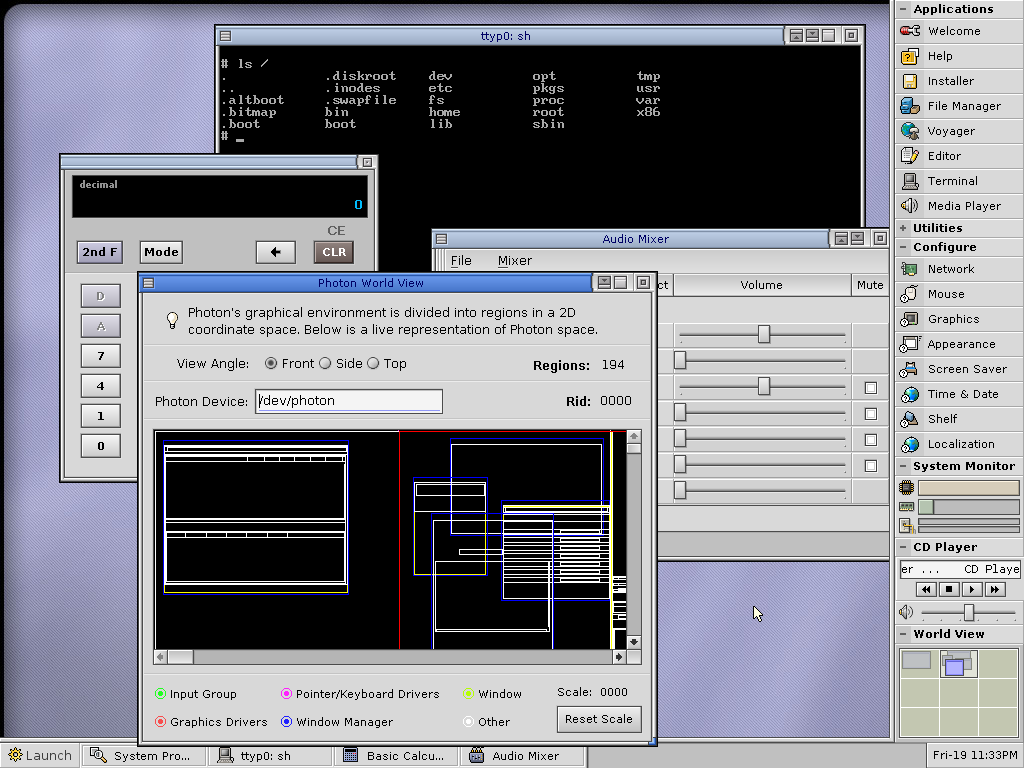
Task: Open the Screen Saver settings
Action: pyautogui.click(x=966, y=369)
